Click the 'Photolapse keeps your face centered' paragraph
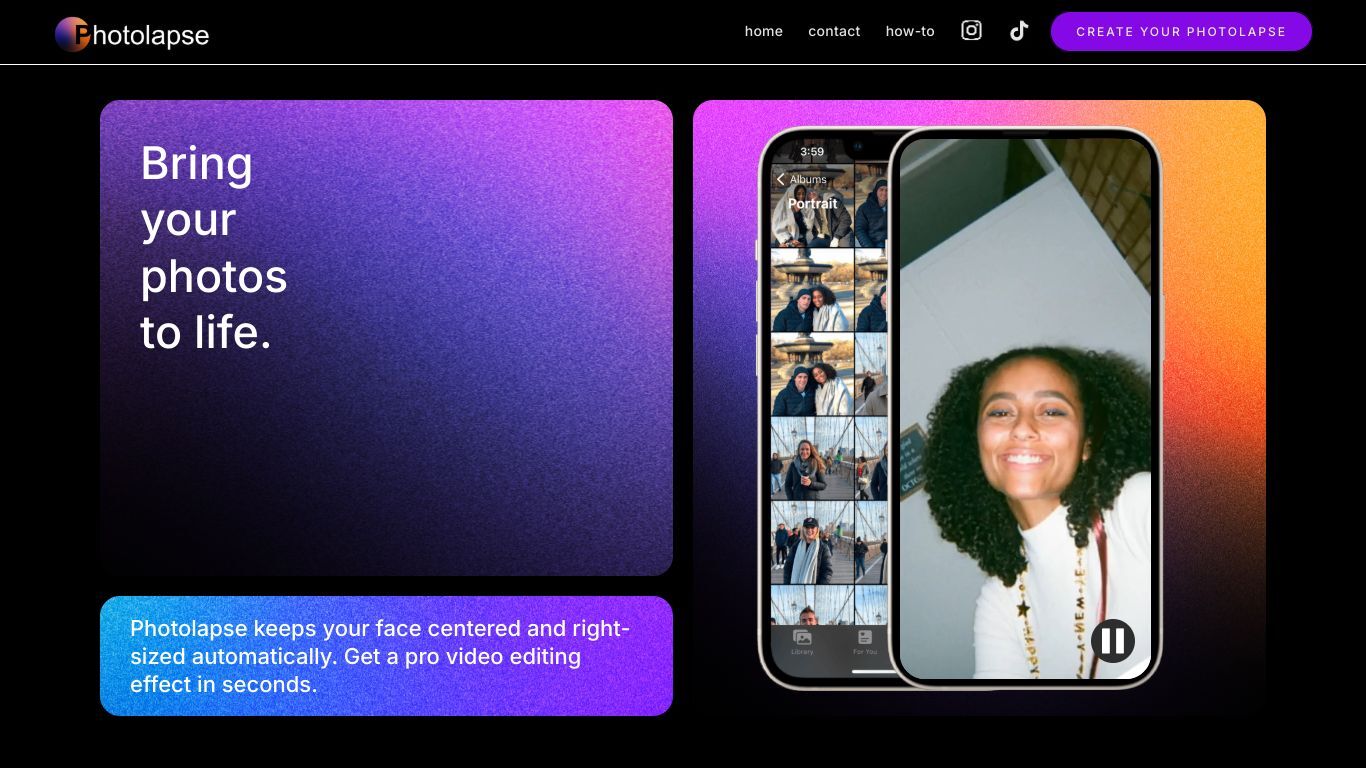The image size is (1366, 768). point(380,656)
